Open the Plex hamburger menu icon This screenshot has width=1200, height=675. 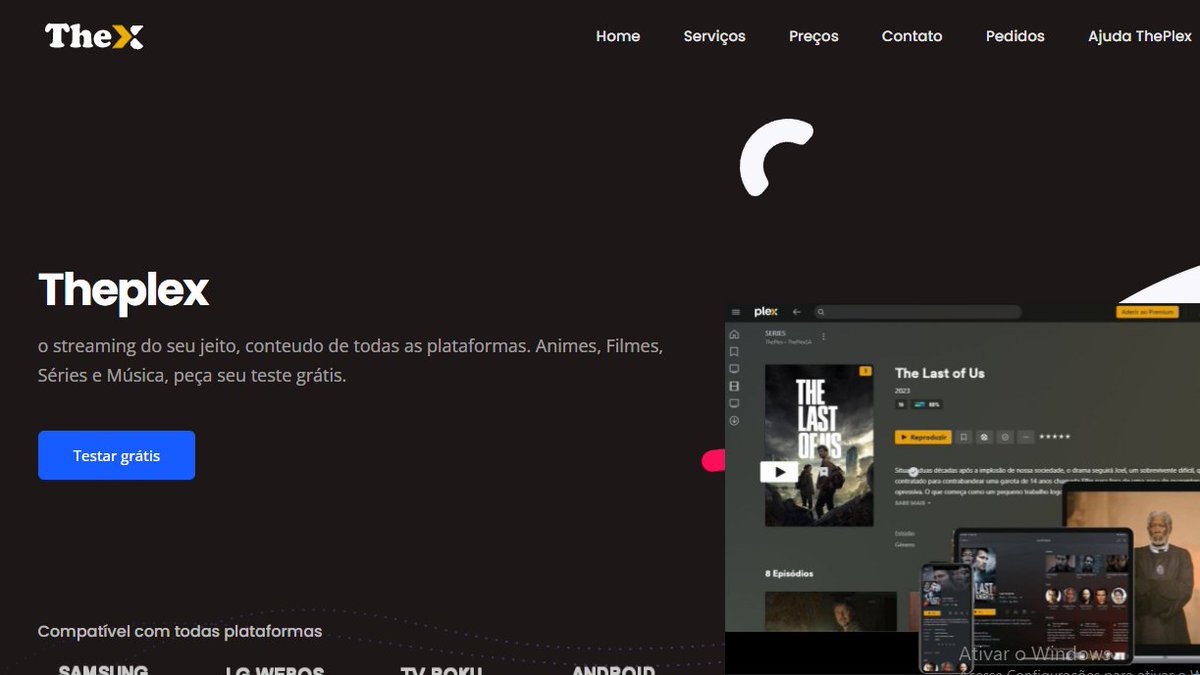736,312
